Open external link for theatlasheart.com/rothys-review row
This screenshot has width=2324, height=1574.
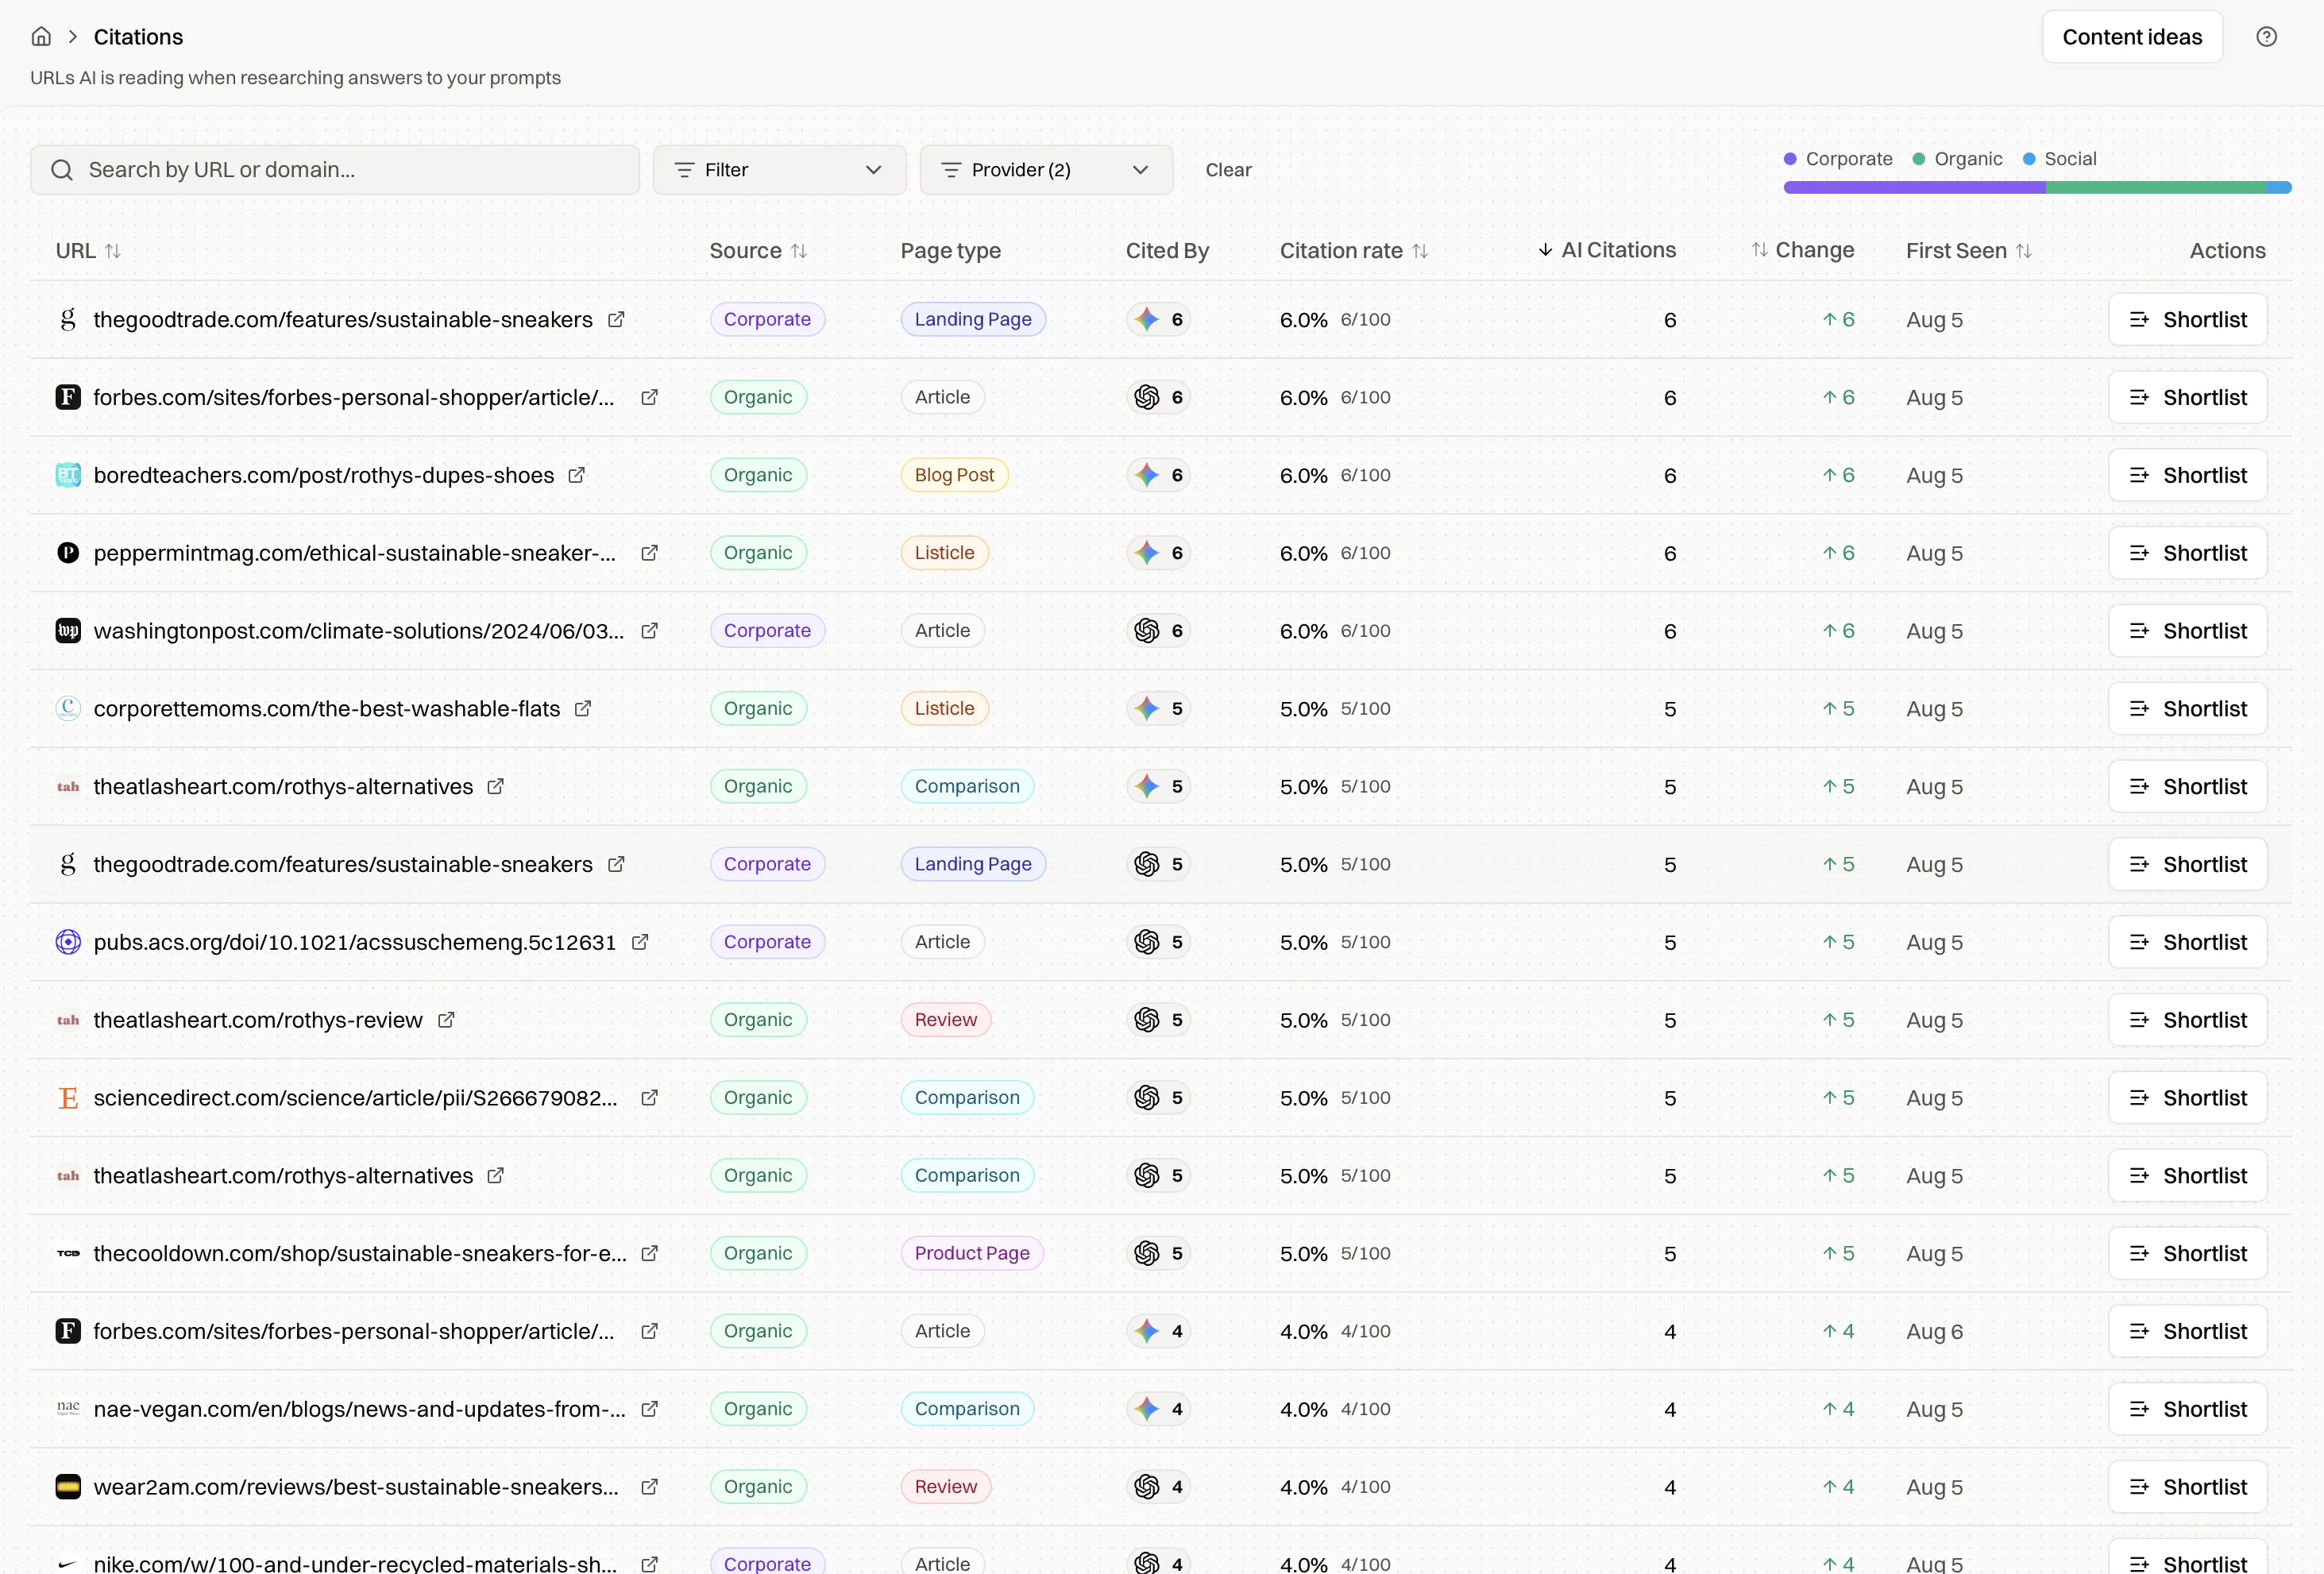coord(446,1020)
